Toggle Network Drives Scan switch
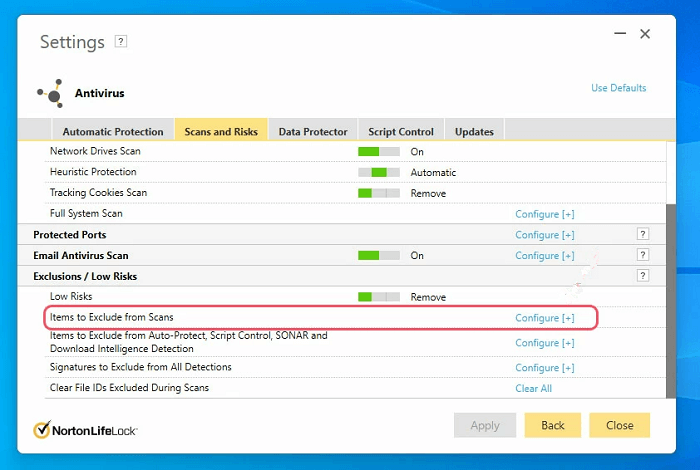This screenshot has height=470, width=700. [x=379, y=151]
